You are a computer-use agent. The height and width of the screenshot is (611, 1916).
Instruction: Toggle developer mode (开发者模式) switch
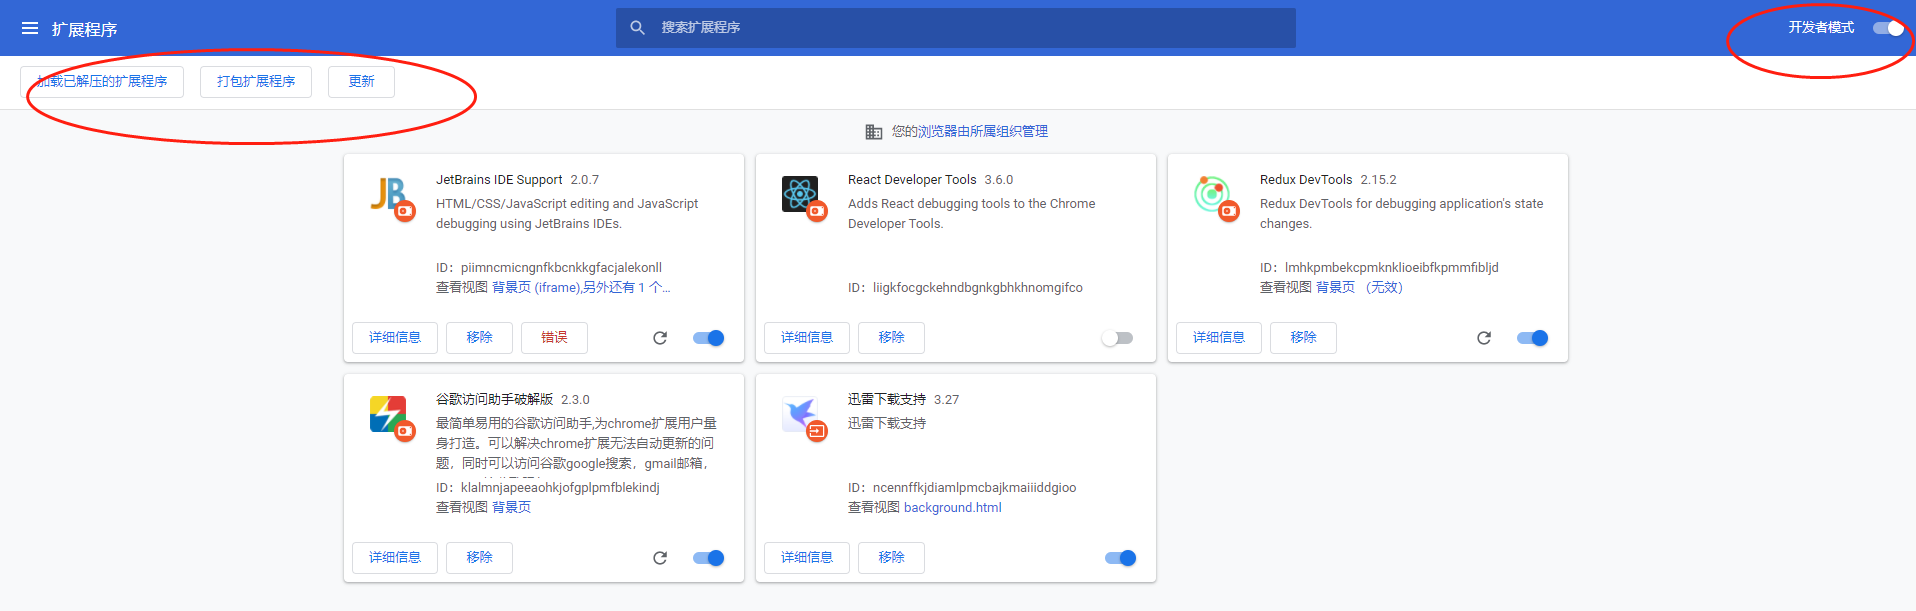pyautogui.click(x=1889, y=28)
